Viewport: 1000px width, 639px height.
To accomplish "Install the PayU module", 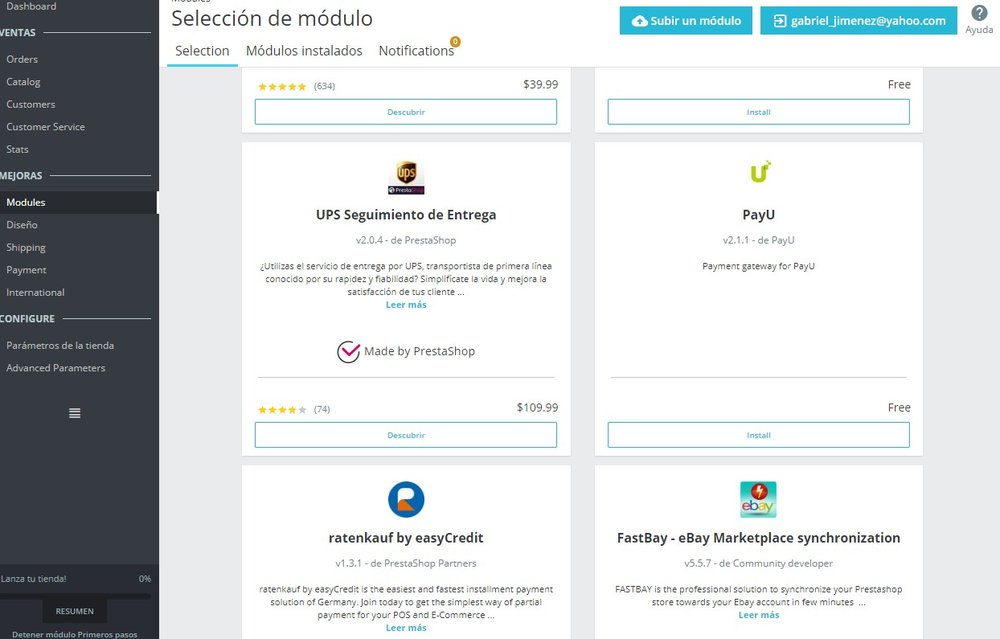I will [x=758, y=435].
